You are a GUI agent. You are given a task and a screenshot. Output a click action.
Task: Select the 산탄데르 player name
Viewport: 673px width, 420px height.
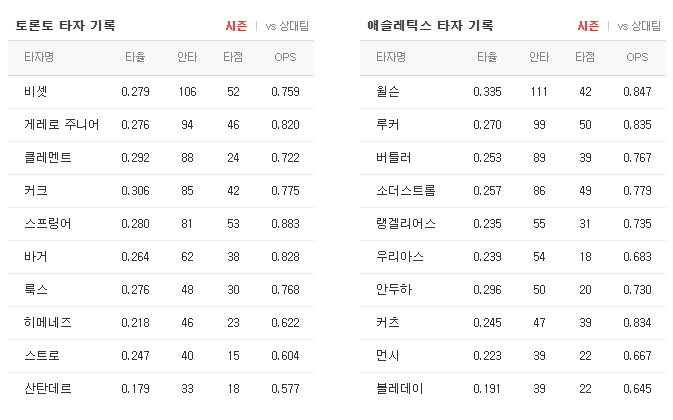point(48,389)
